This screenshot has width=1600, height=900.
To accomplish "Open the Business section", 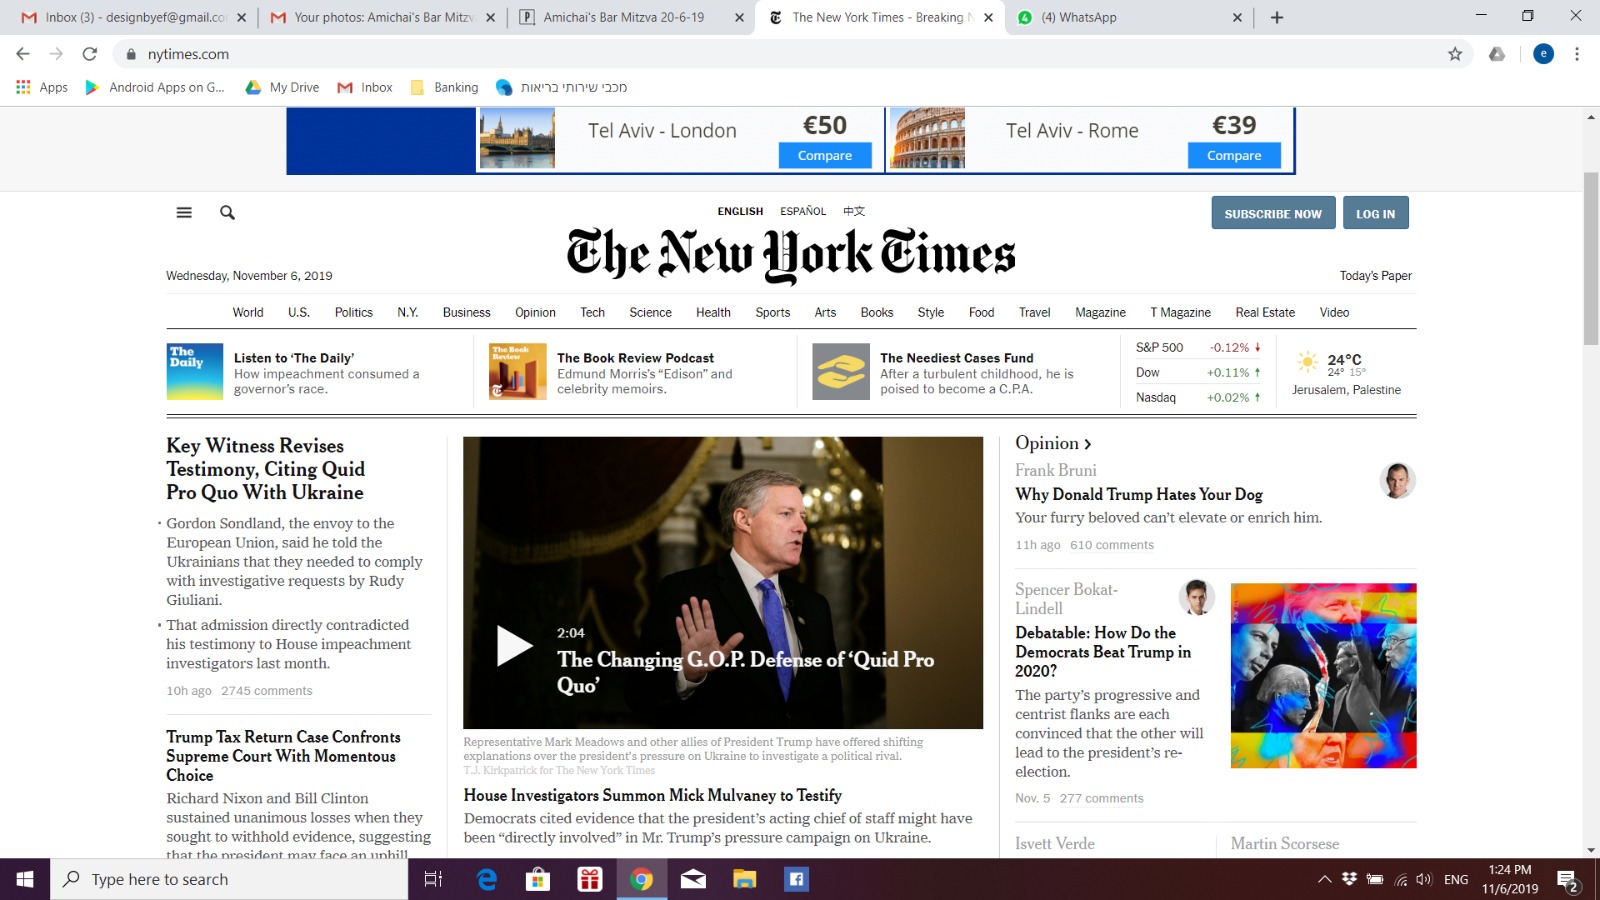I will [x=467, y=312].
